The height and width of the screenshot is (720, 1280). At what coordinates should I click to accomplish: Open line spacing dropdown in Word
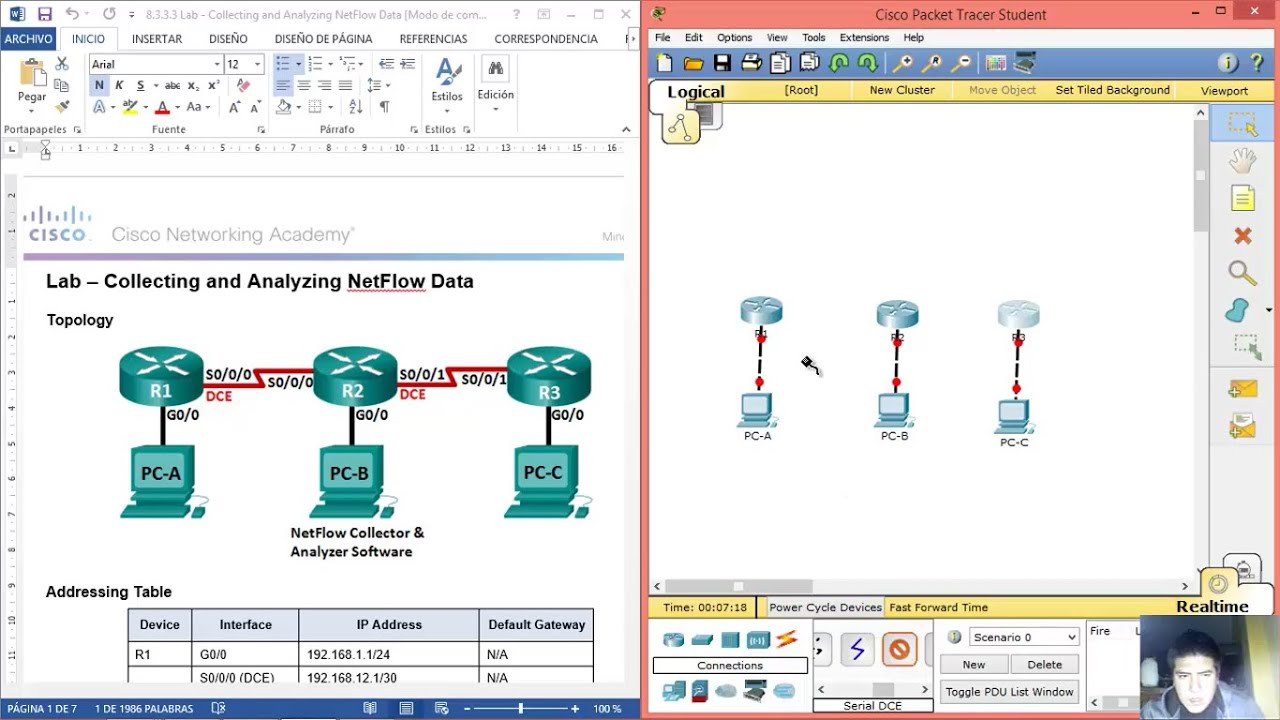[x=379, y=86]
